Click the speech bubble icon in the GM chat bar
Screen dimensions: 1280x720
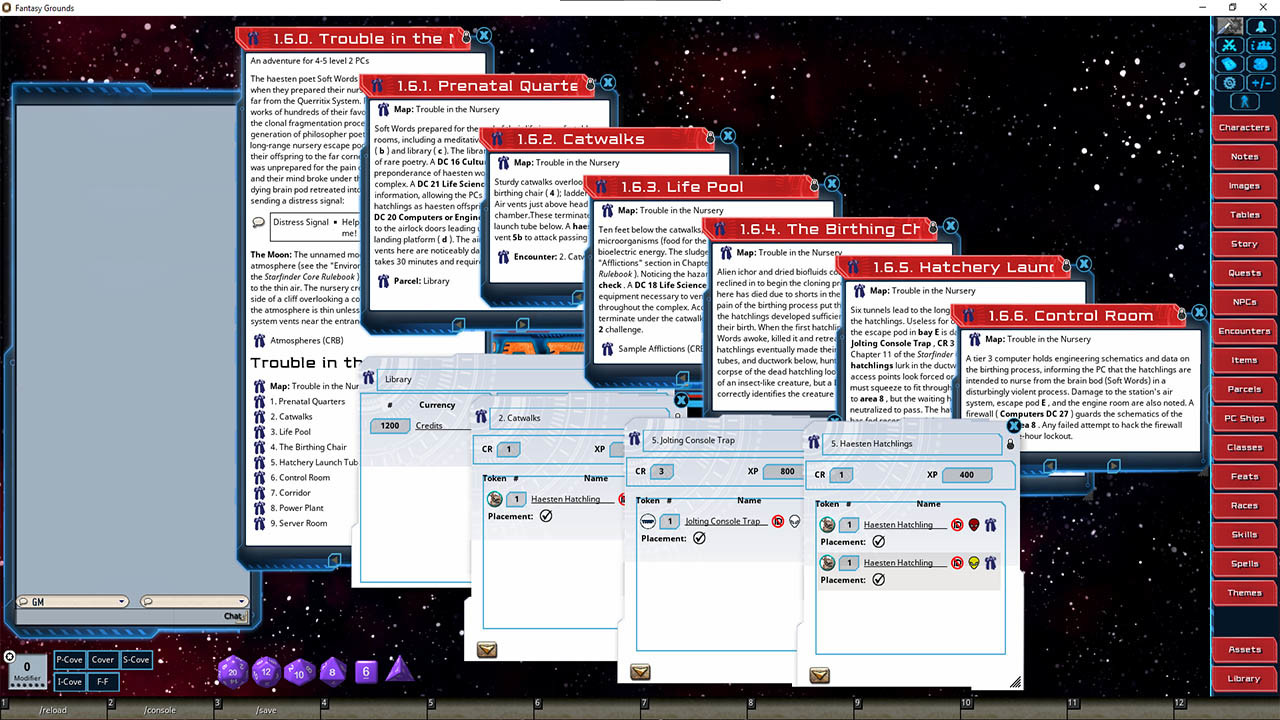[23, 601]
